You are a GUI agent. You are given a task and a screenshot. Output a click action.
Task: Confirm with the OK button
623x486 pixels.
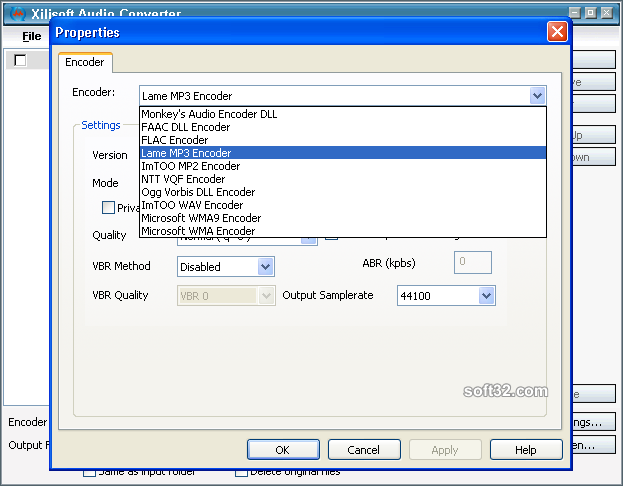[283, 450]
